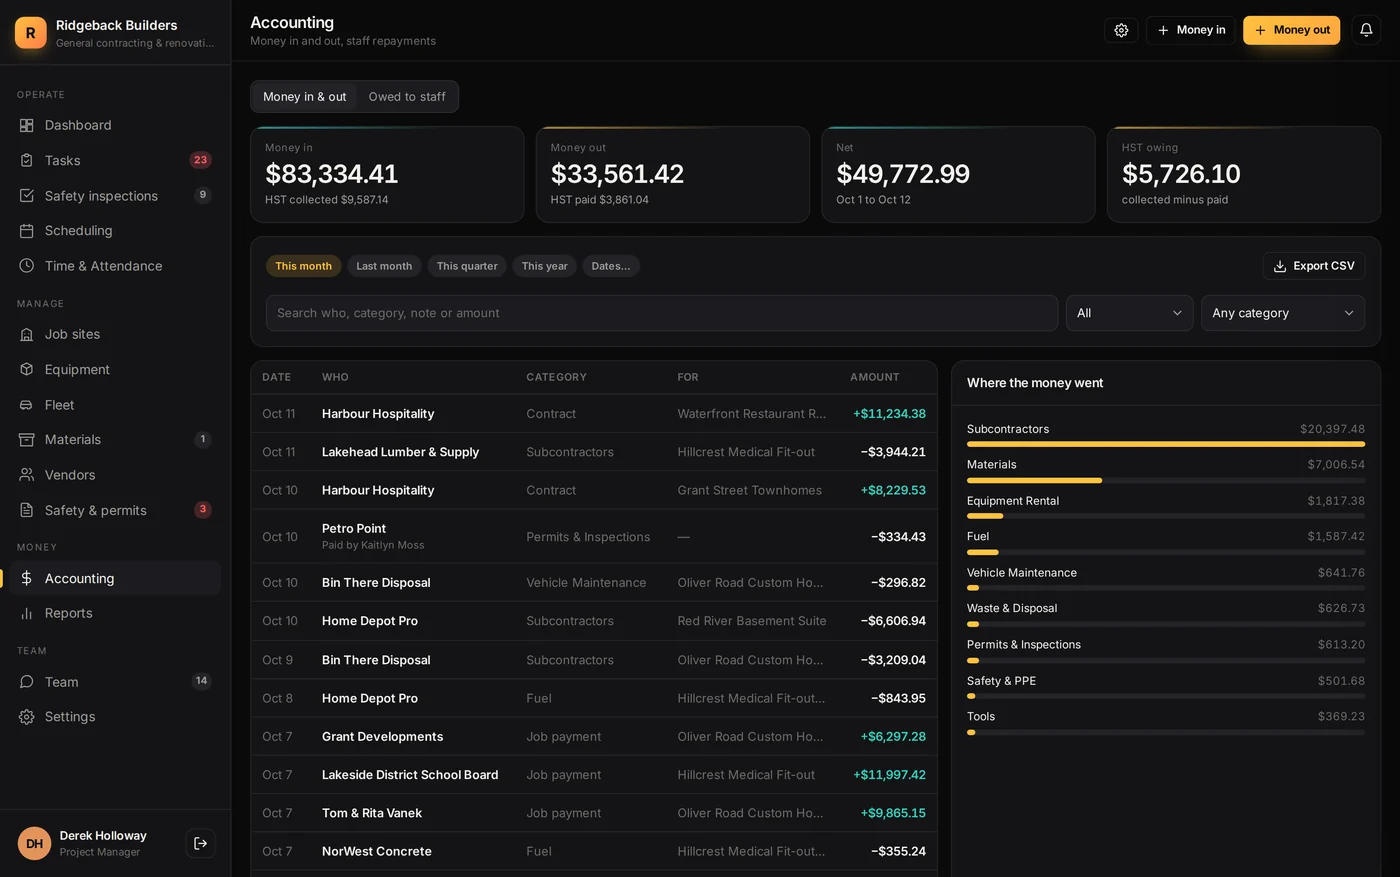The image size is (1400, 877).
Task: Click the Scheduling calendar icon
Action: click(27, 230)
